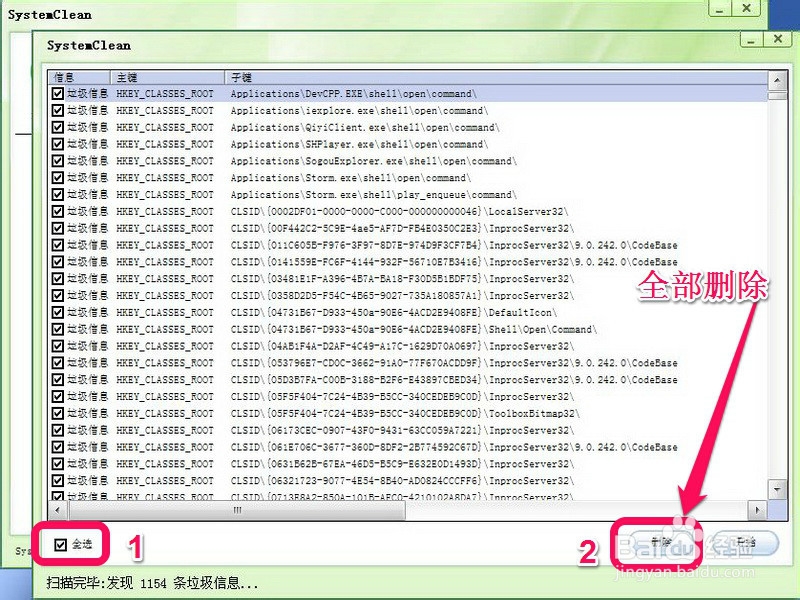Sort by the 主键 column header
Viewport: 800px width, 600px height.
[x=168, y=78]
